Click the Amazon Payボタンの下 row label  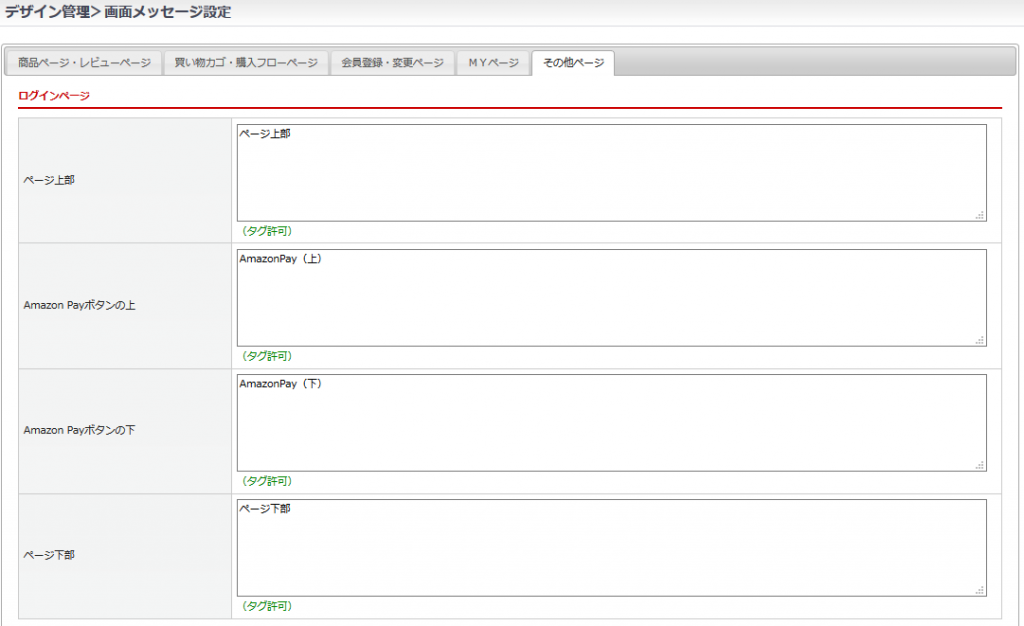(80, 430)
